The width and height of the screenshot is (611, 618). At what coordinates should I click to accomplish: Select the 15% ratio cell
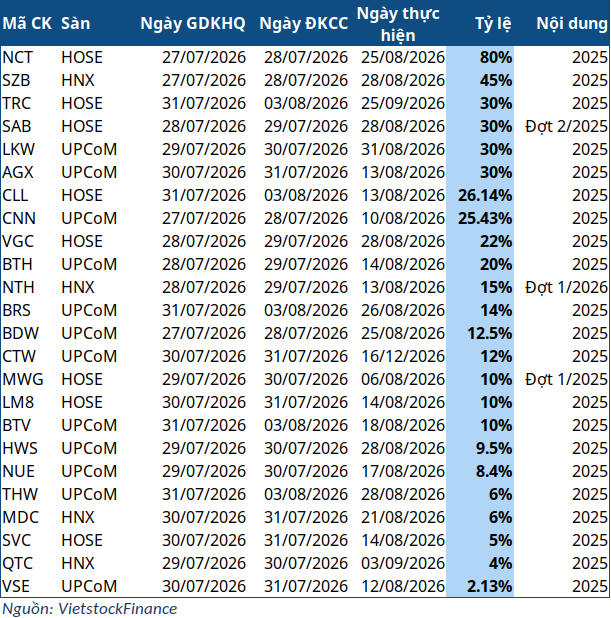[x=496, y=287]
